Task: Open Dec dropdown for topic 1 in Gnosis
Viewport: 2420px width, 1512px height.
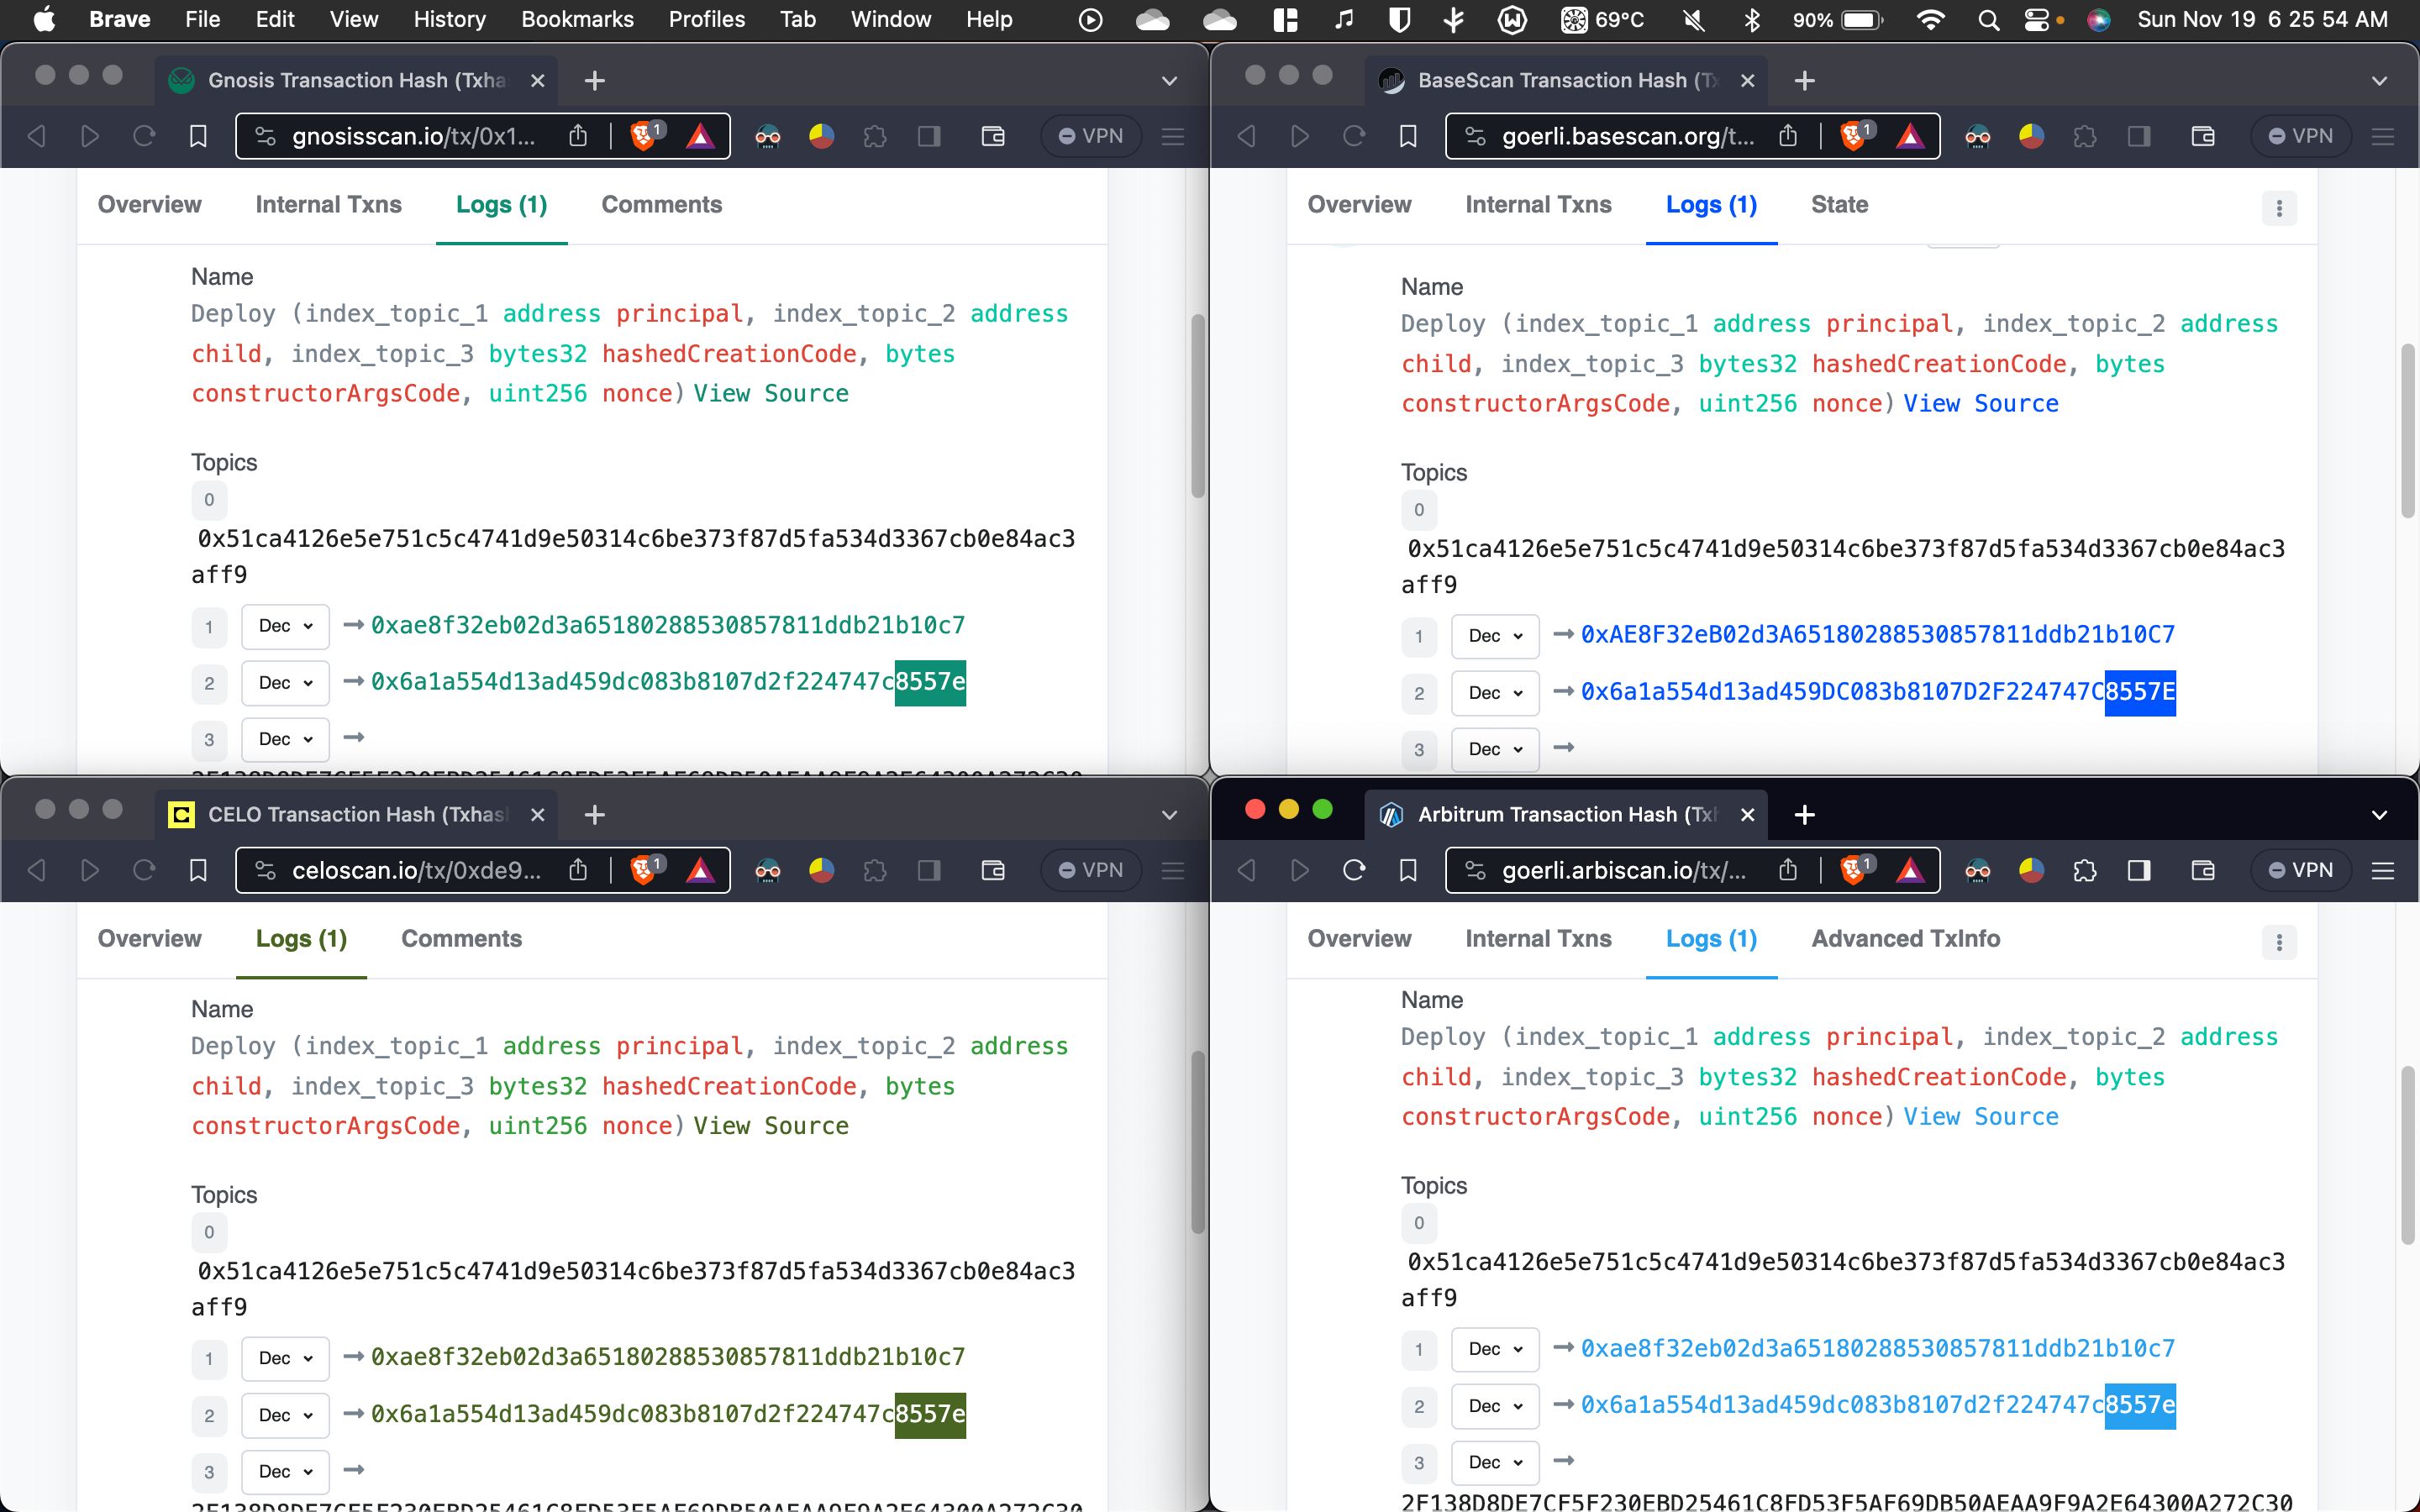Action: (x=286, y=626)
